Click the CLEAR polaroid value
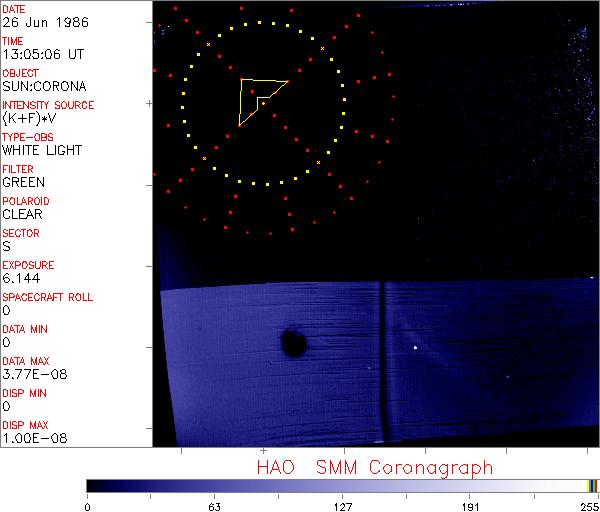 (x=22, y=215)
